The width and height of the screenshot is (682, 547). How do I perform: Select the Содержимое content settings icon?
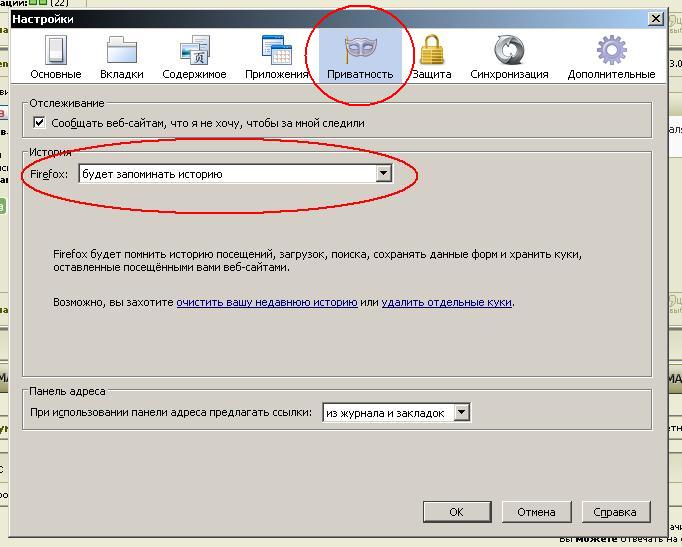(x=194, y=49)
